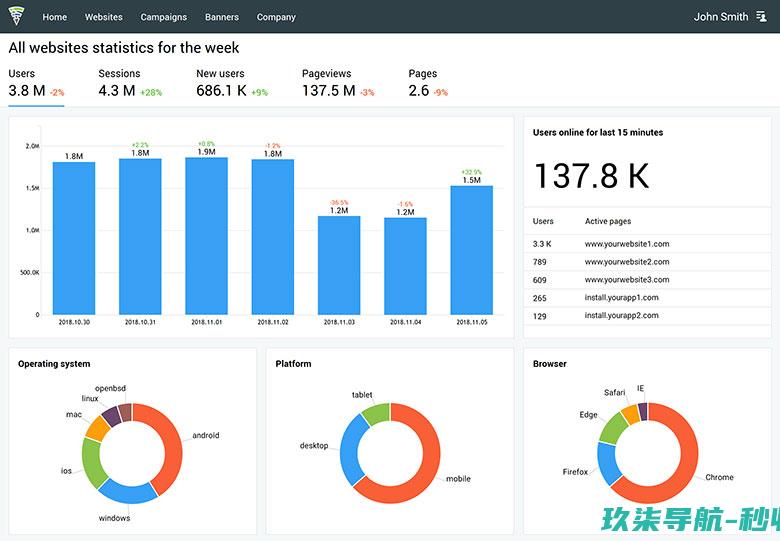Click the linux segment in Operating system chart
Screen dimensions: 780x541
click(x=111, y=417)
